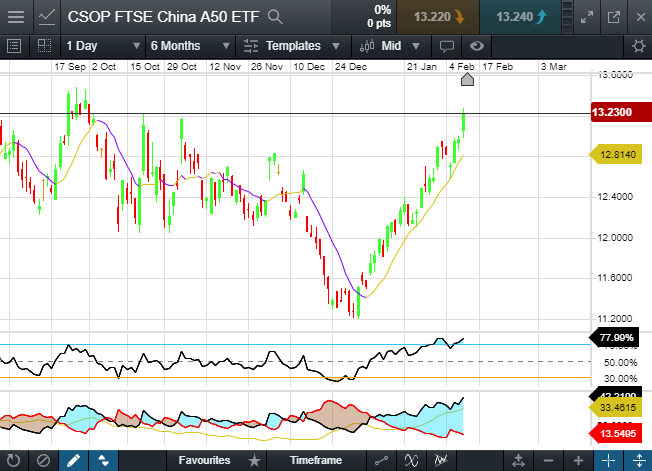Image resolution: width=652 pixels, height=471 pixels.
Task: Click the 13.220 sell price button
Action: (x=438, y=17)
